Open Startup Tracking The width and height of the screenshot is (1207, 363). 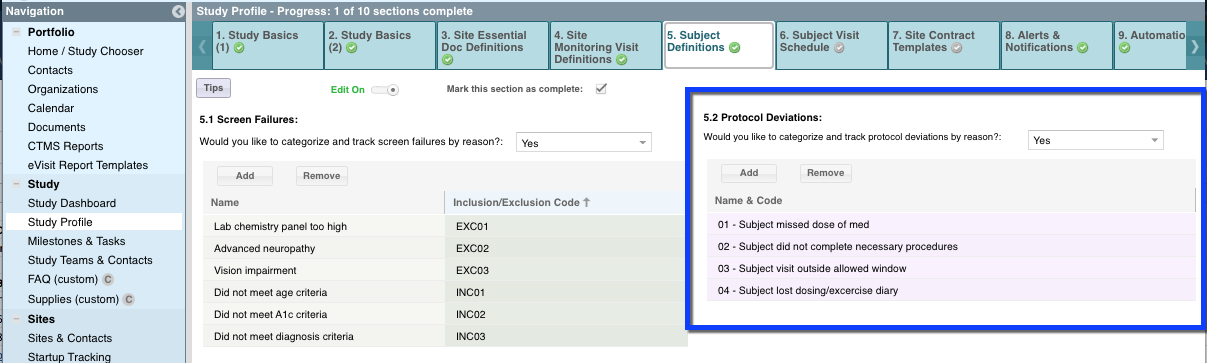pyautogui.click(x=70, y=357)
